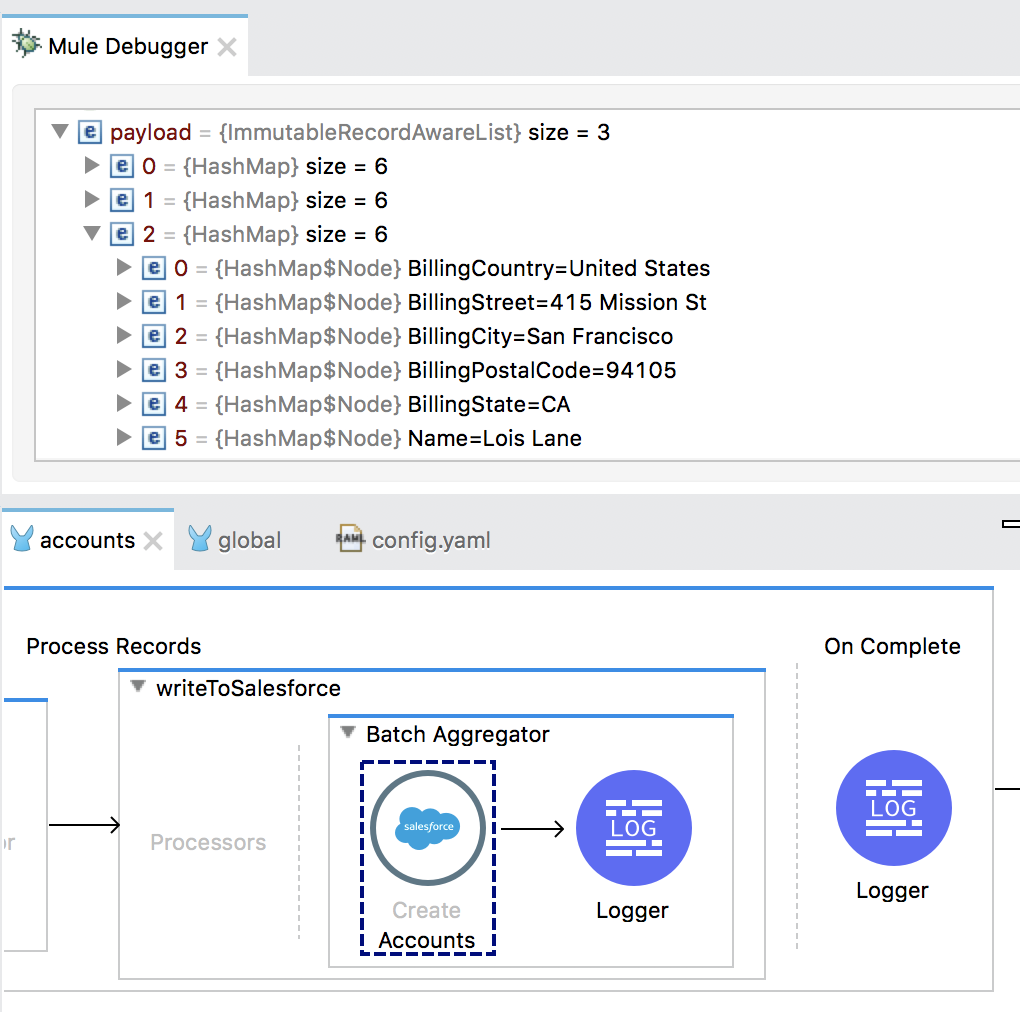Expand the BillingPostalCode node
This screenshot has width=1020, height=1012.
coord(124,369)
